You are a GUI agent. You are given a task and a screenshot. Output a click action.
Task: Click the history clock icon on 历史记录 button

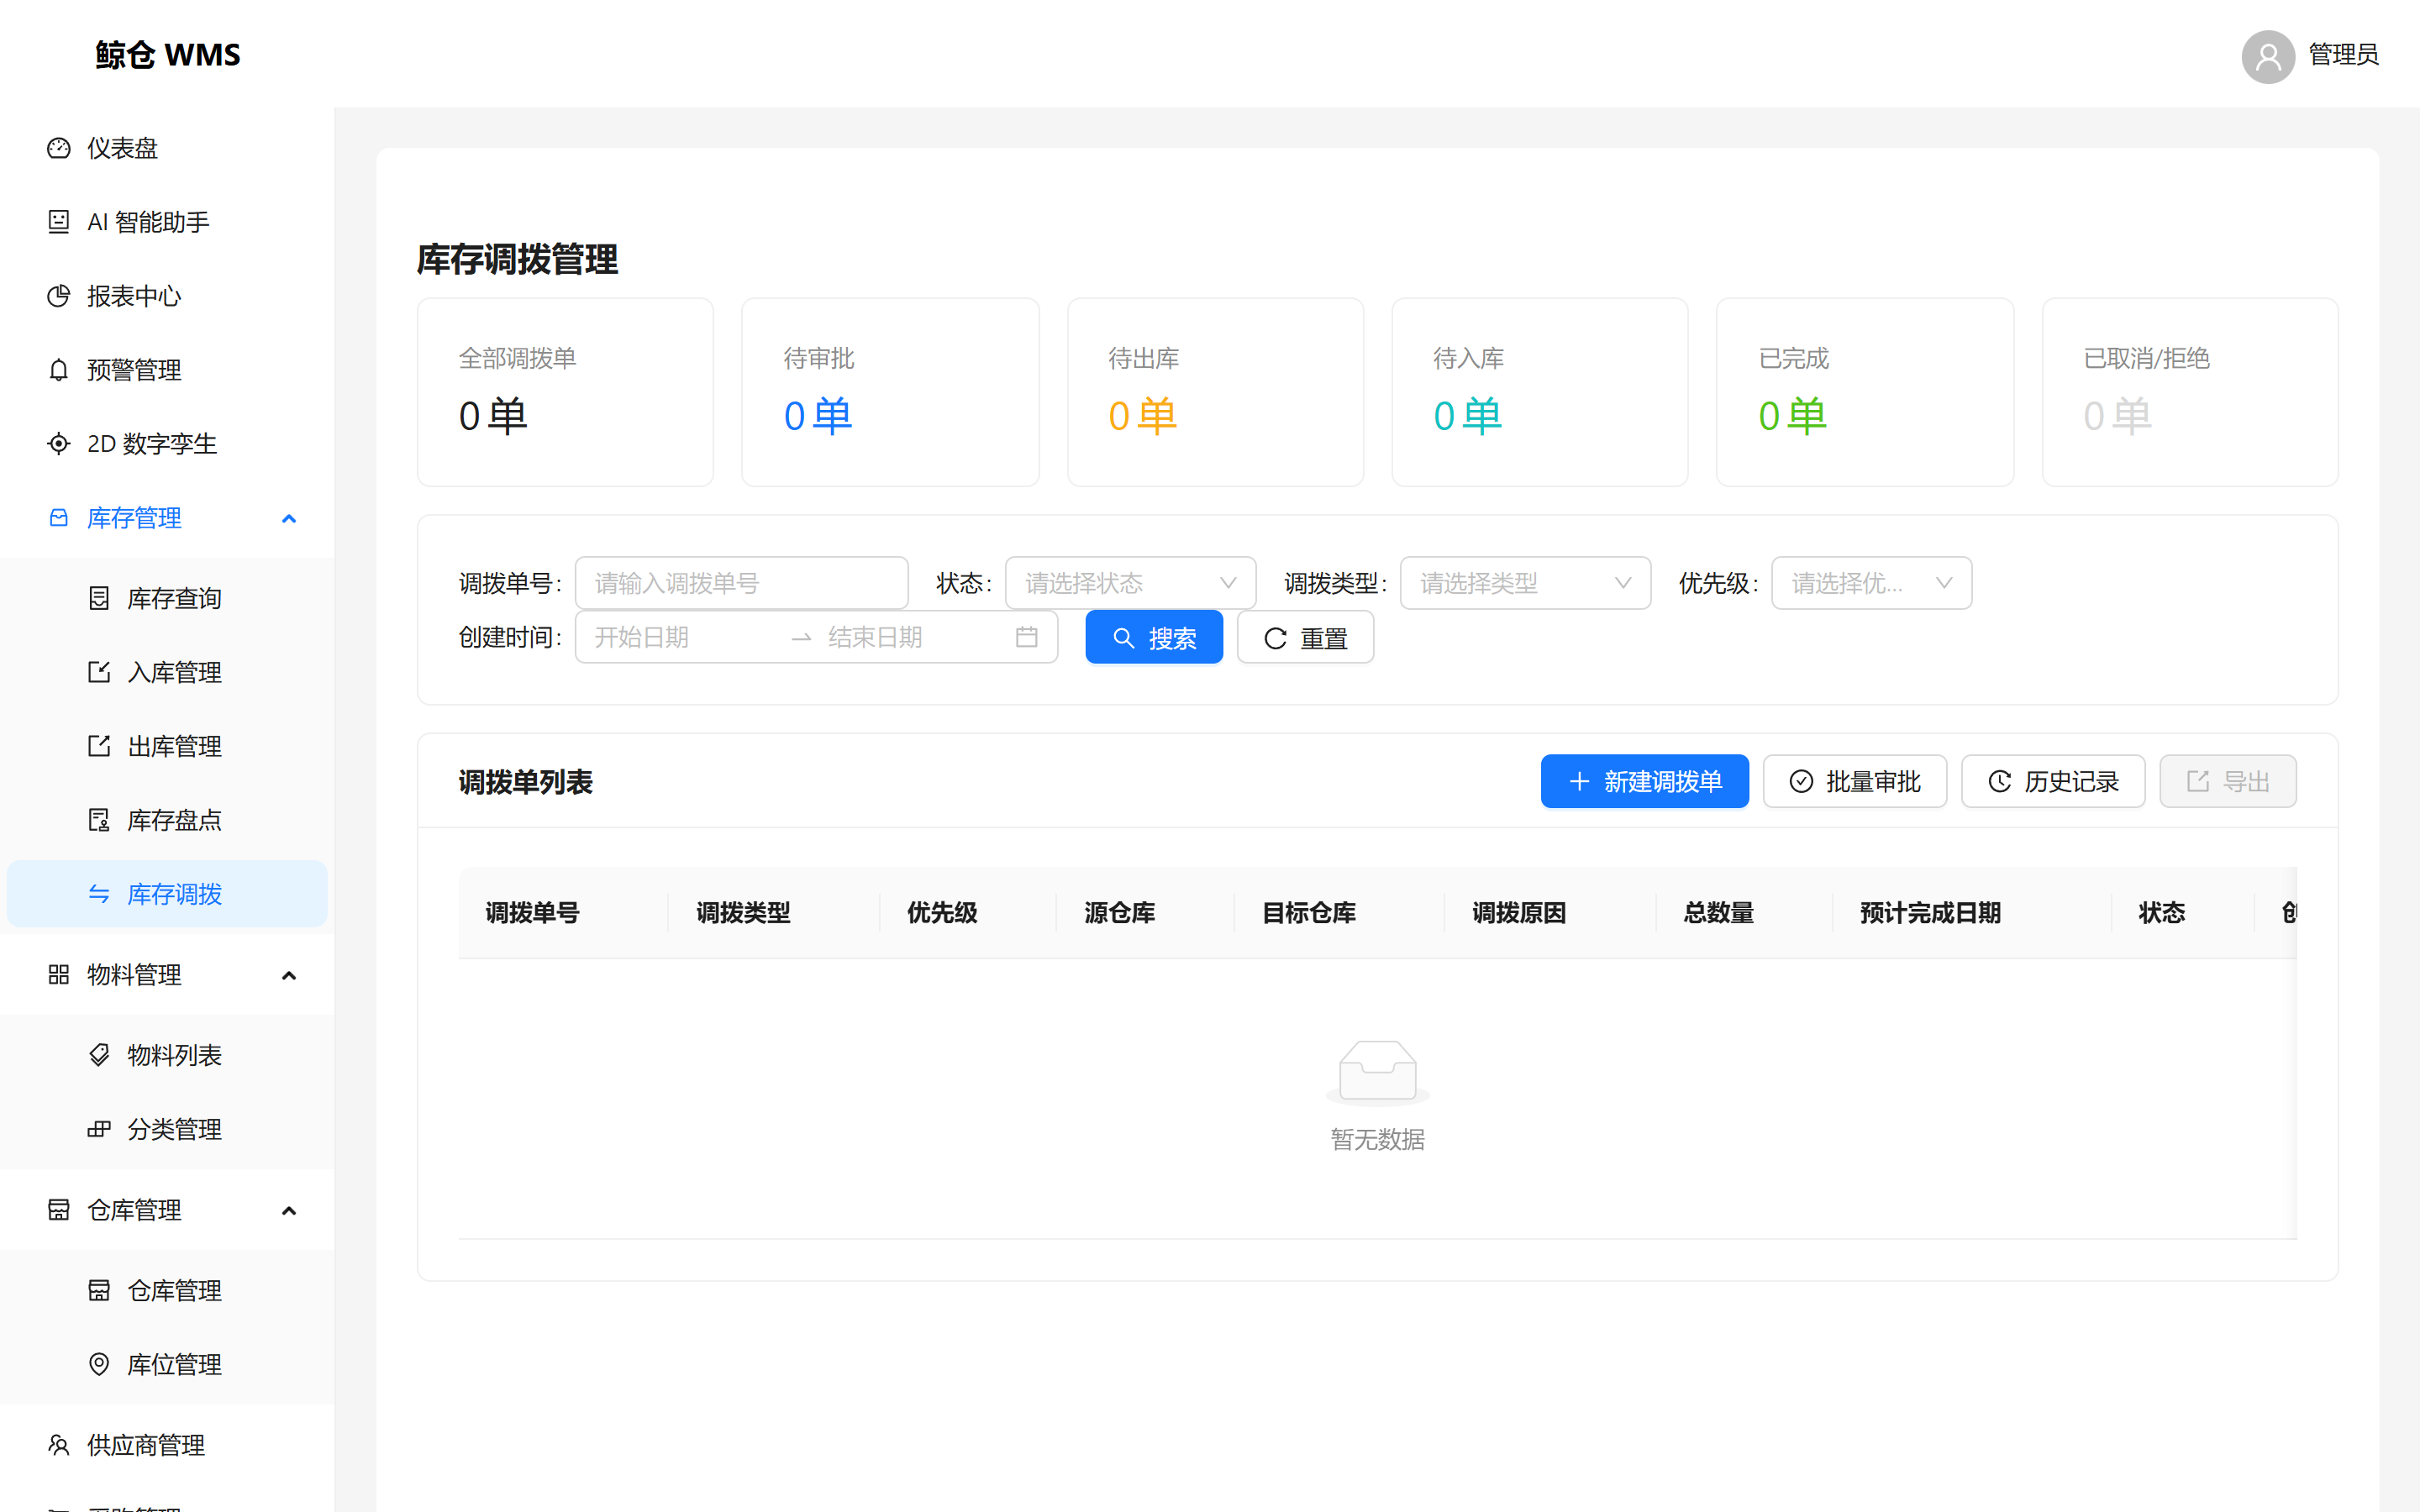[x=1999, y=781]
